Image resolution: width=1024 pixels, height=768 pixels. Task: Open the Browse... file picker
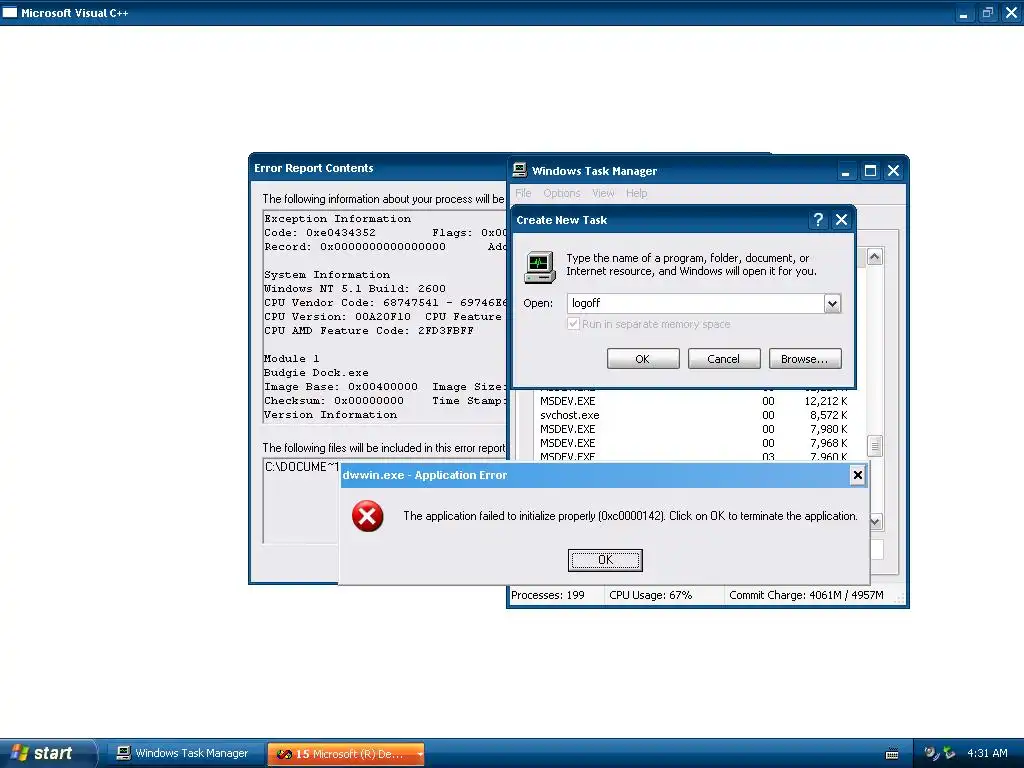[805, 359]
